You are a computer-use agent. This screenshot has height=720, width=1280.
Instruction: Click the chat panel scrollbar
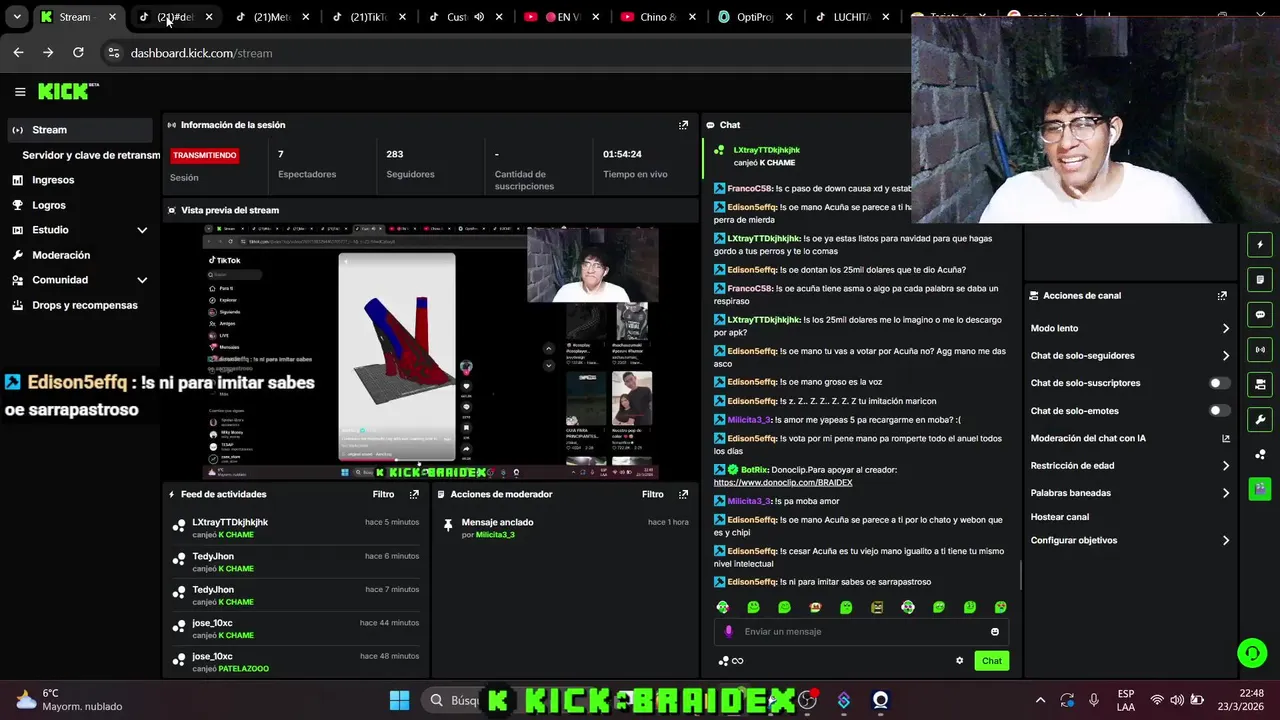tap(1020, 575)
